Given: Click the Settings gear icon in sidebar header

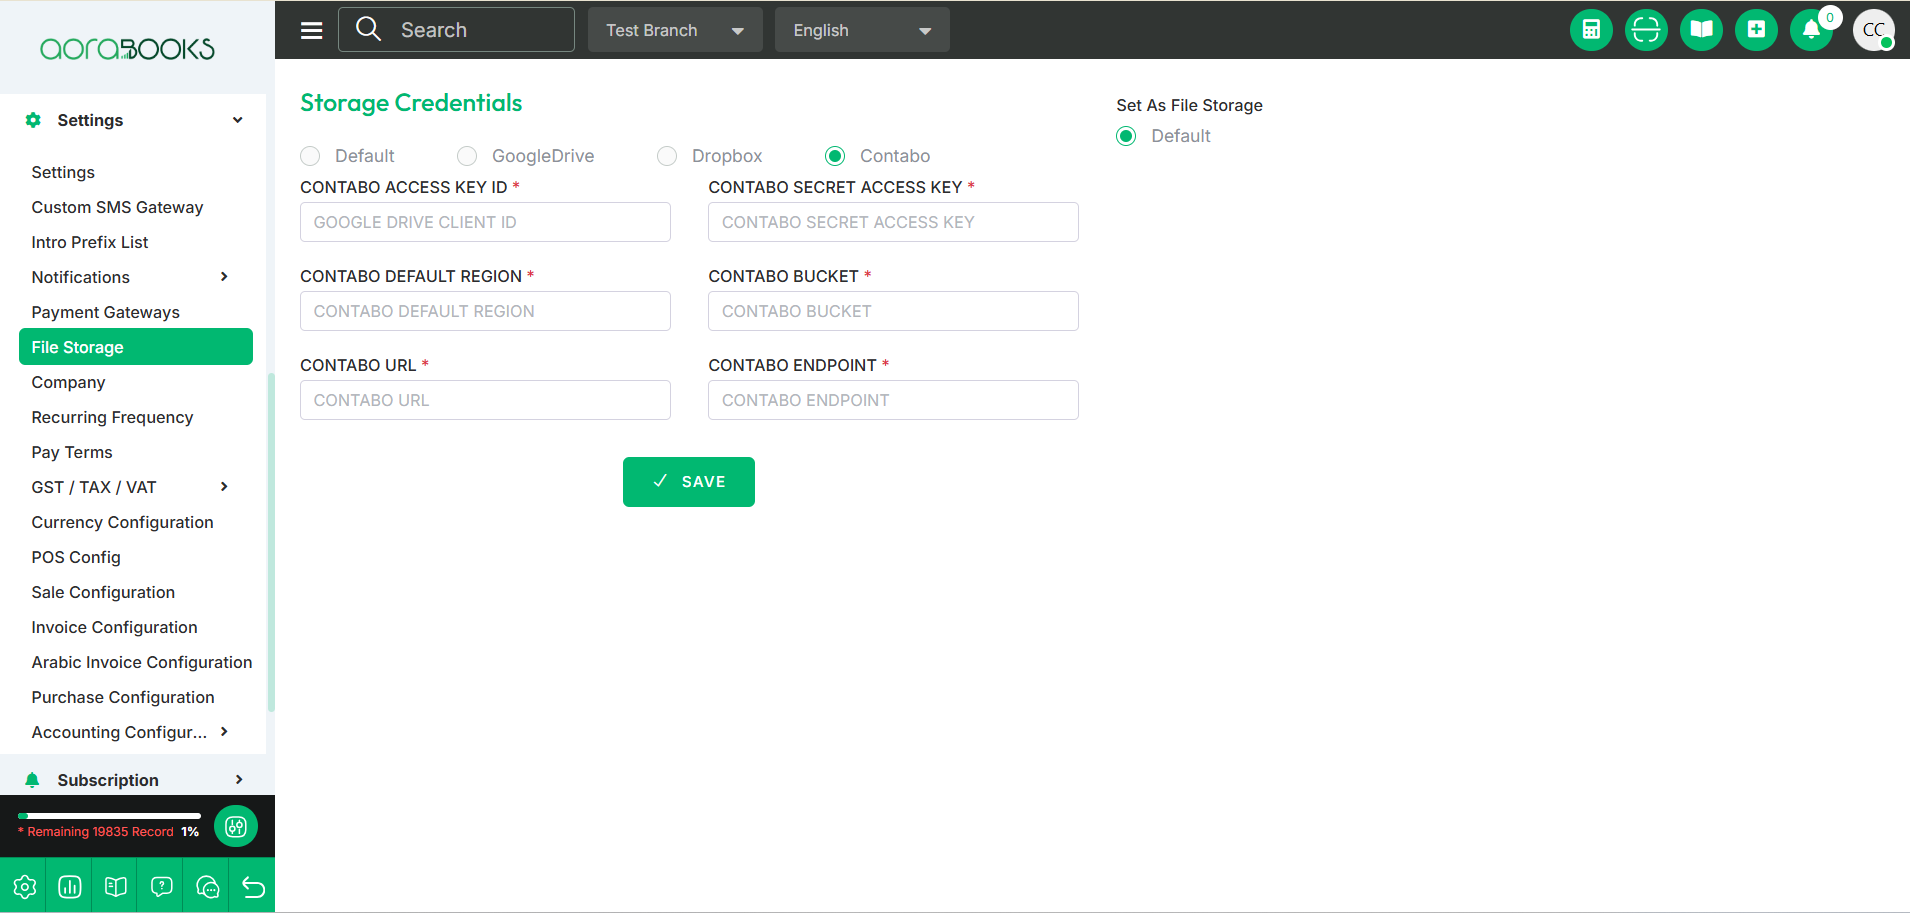Looking at the screenshot, I should click(x=33, y=120).
